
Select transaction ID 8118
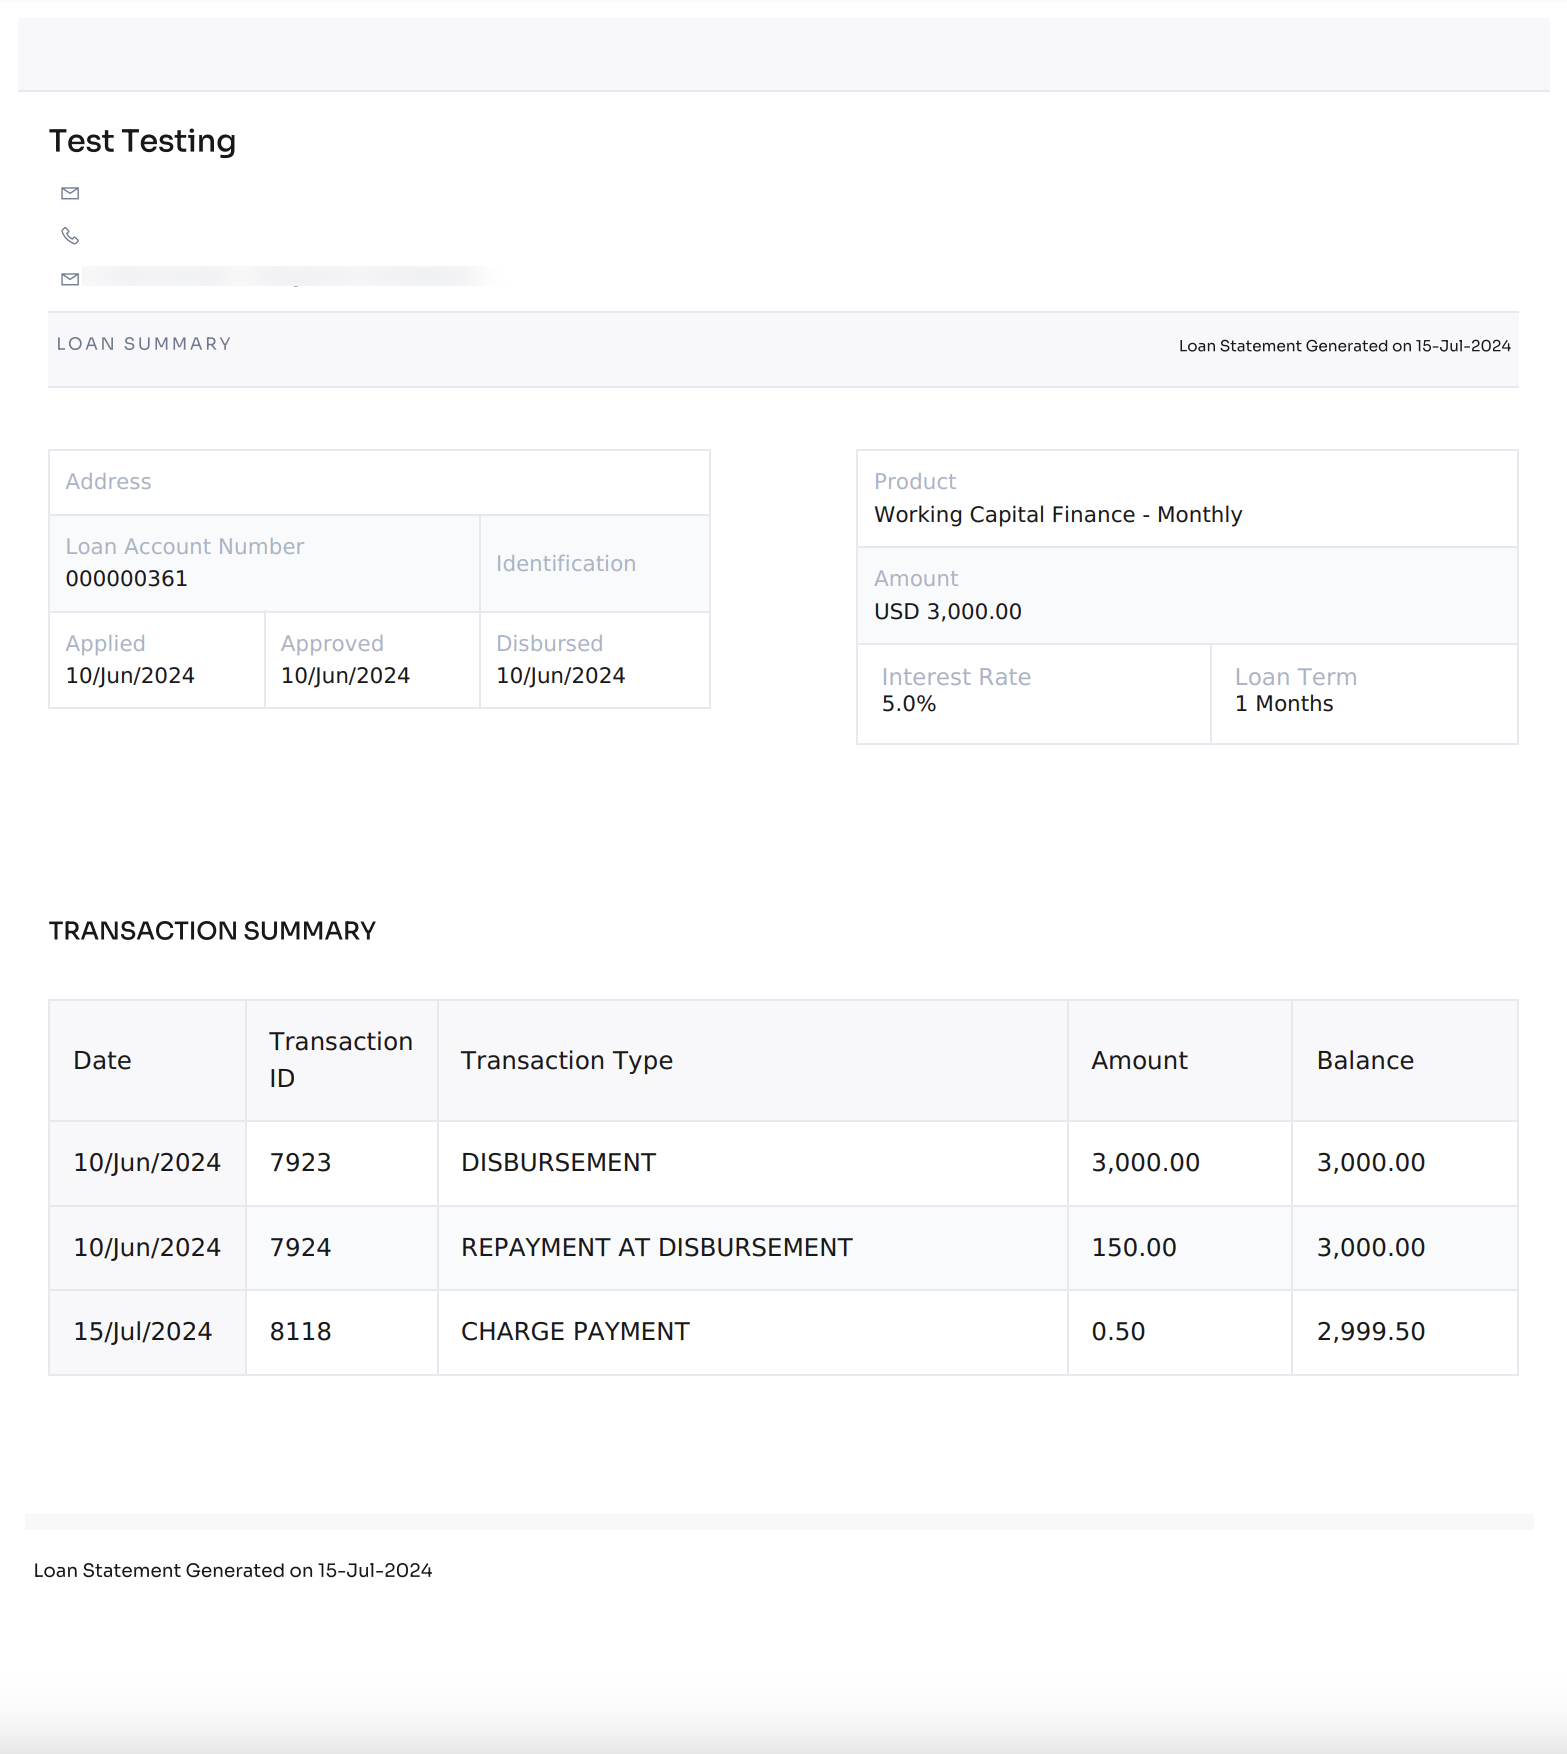(x=300, y=1332)
